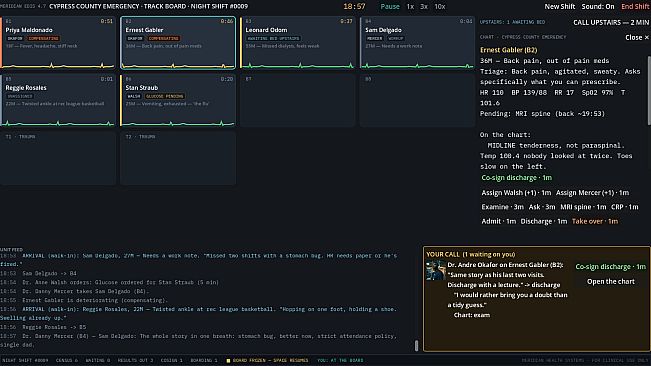
Task: Click BOARDING 1 in the status bar
Action: pos(203,361)
